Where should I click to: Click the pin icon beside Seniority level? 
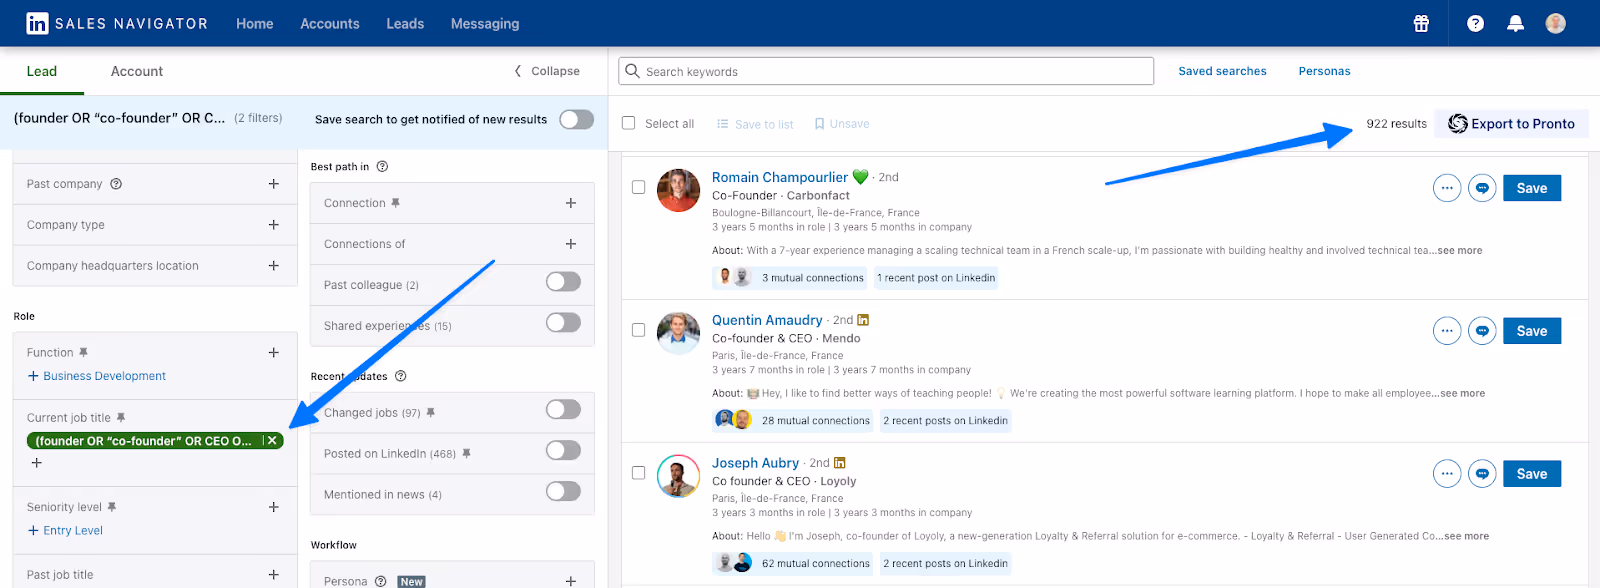pos(112,507)
